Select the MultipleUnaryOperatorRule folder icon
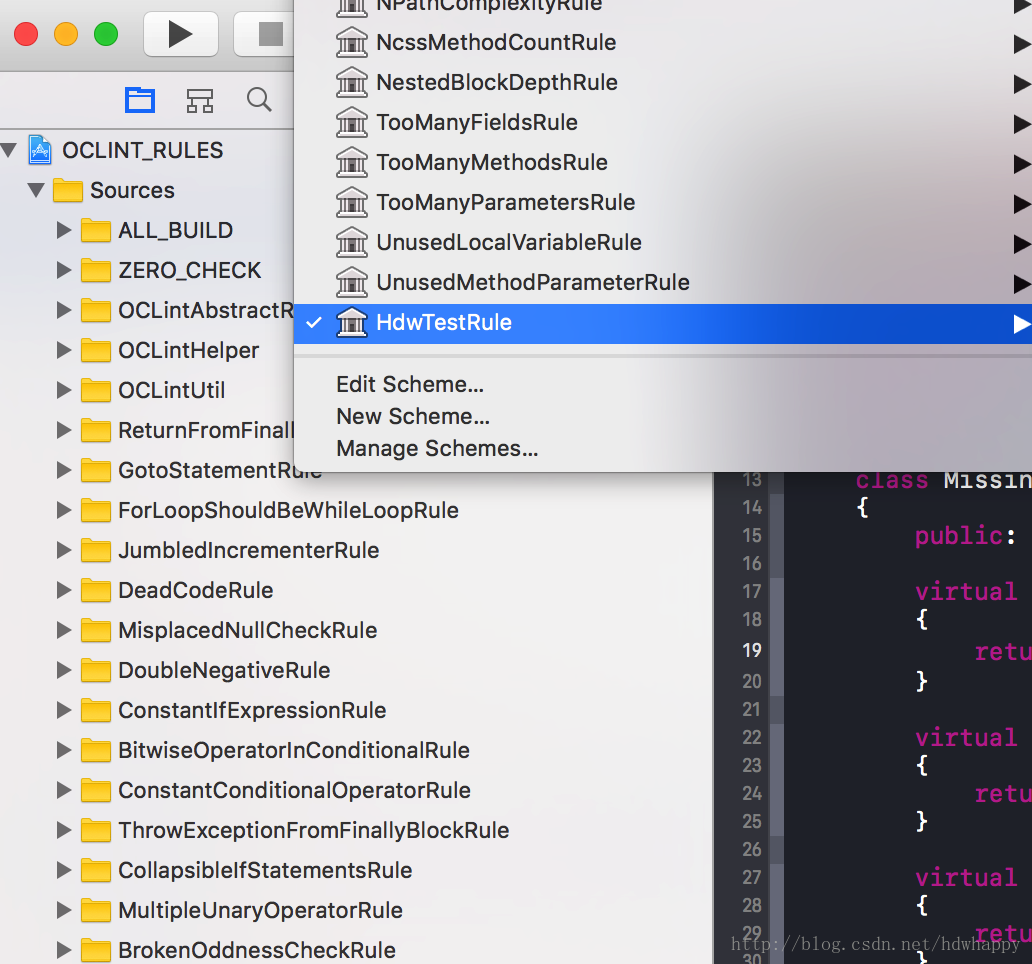Image resolution: width=1032 pixels, height=964 pixels. pos(95,911)
